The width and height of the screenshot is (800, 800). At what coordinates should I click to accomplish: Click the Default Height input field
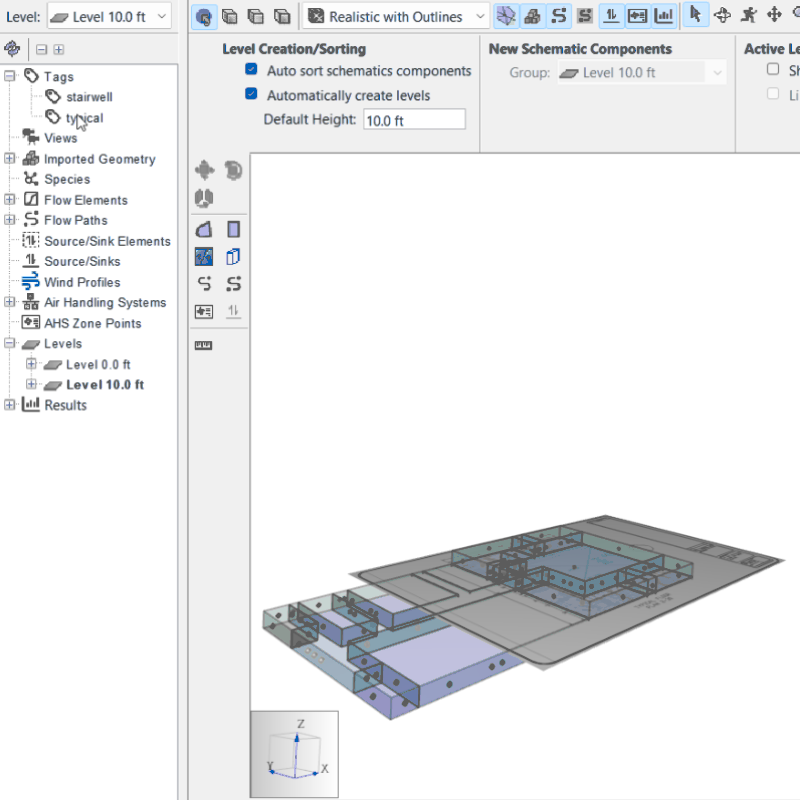(414, 120)
